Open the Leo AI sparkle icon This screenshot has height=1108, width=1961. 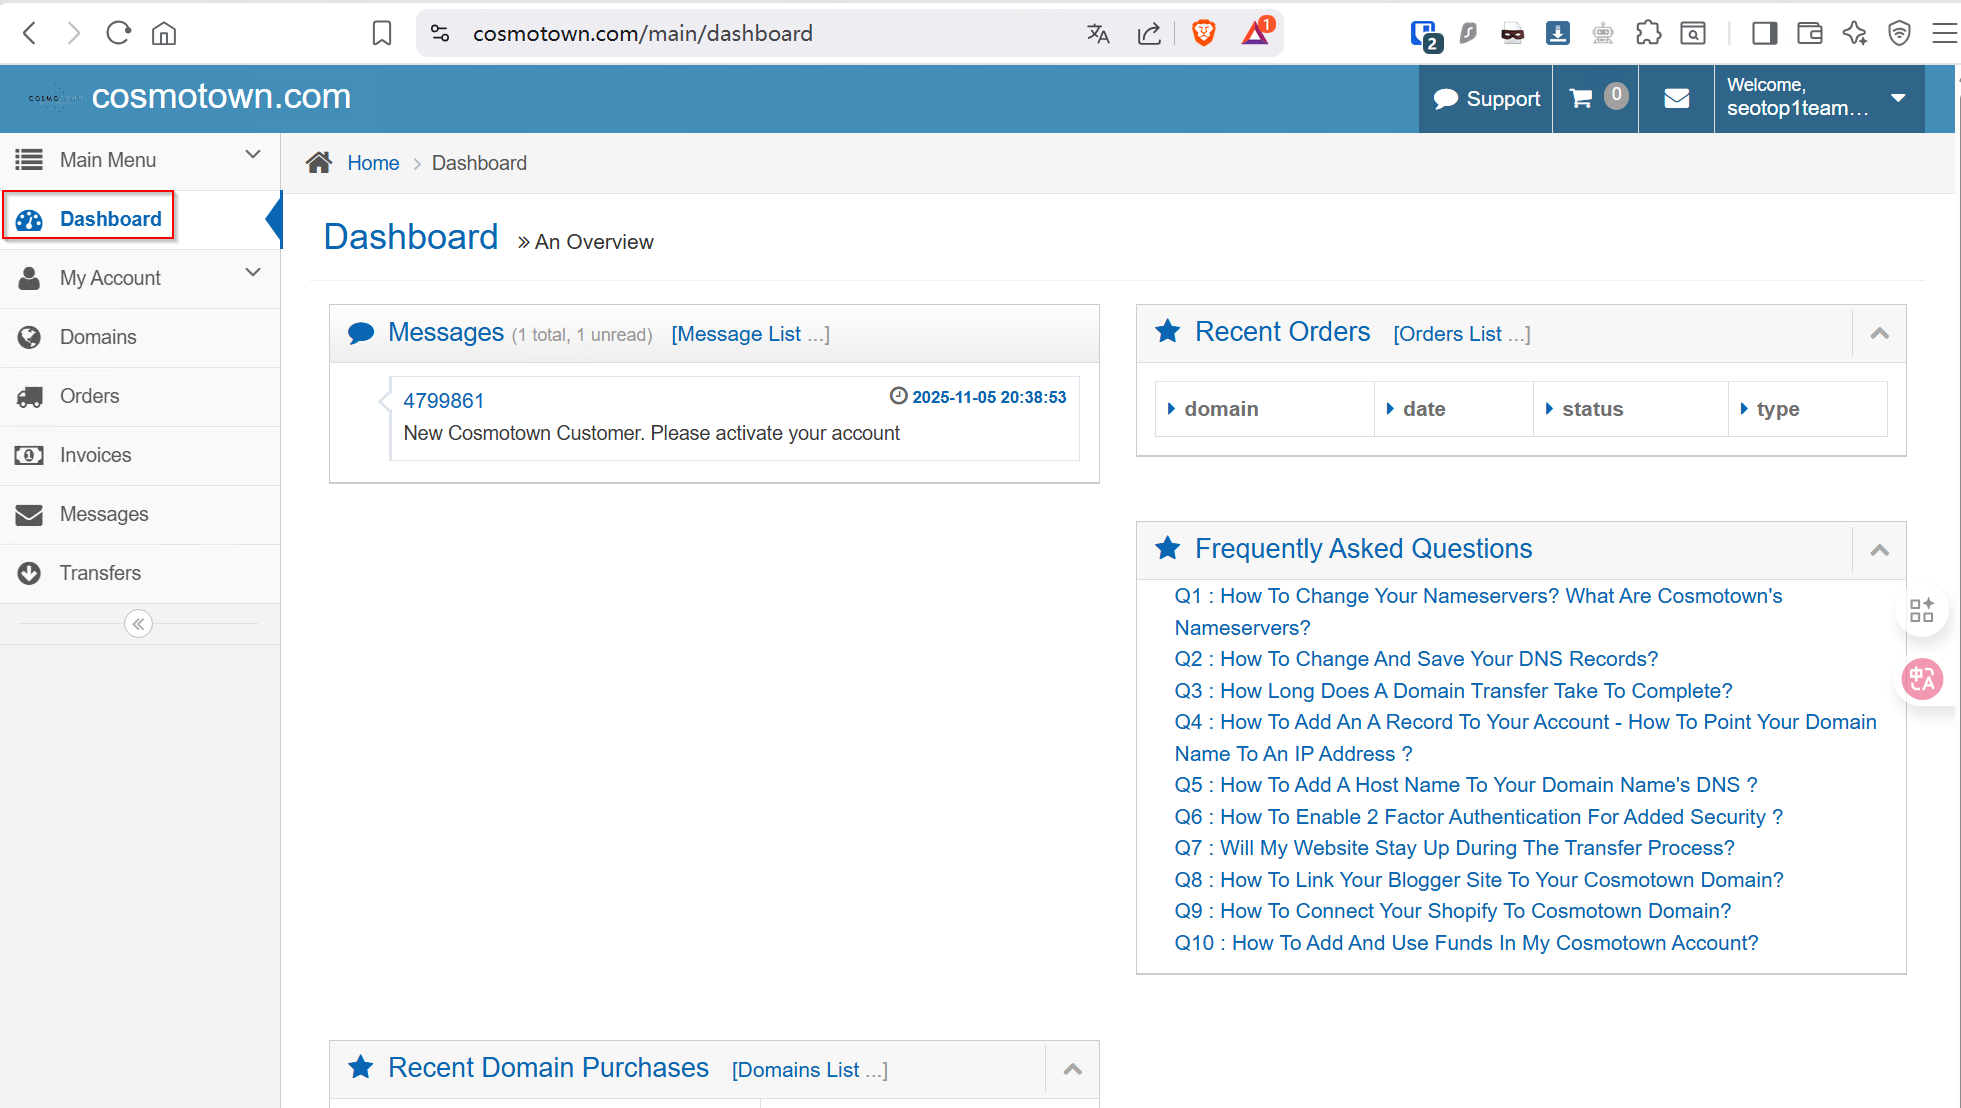[1855, 33]
